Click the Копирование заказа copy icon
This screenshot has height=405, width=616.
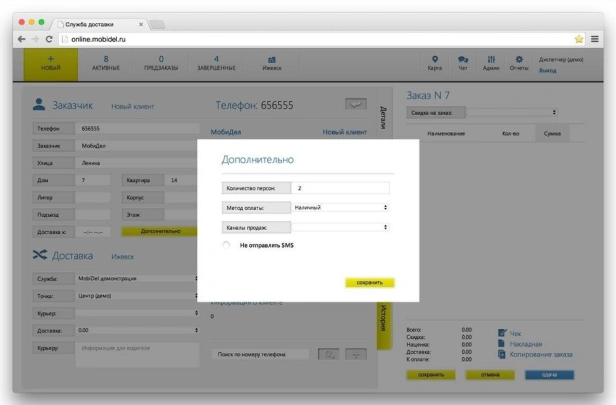tap(502, 355)
